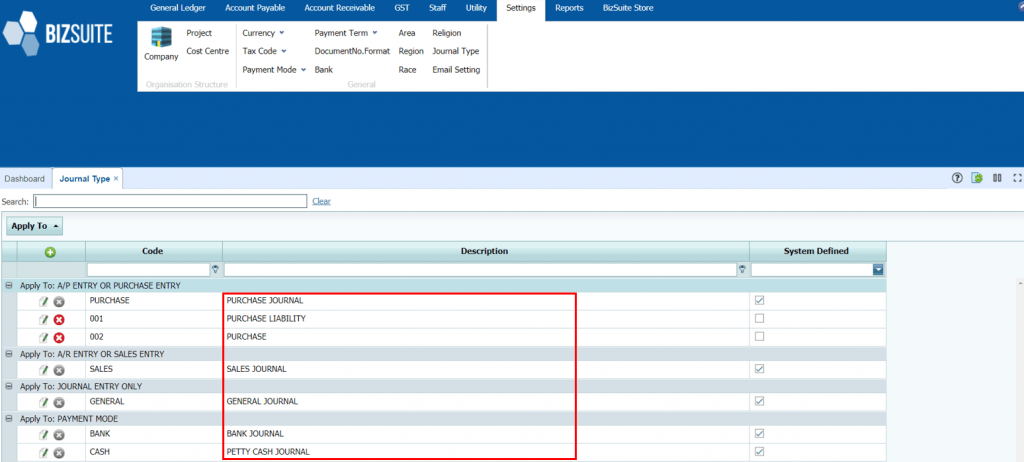
Task: Open Account Payable menu
Action: point(255,8)
